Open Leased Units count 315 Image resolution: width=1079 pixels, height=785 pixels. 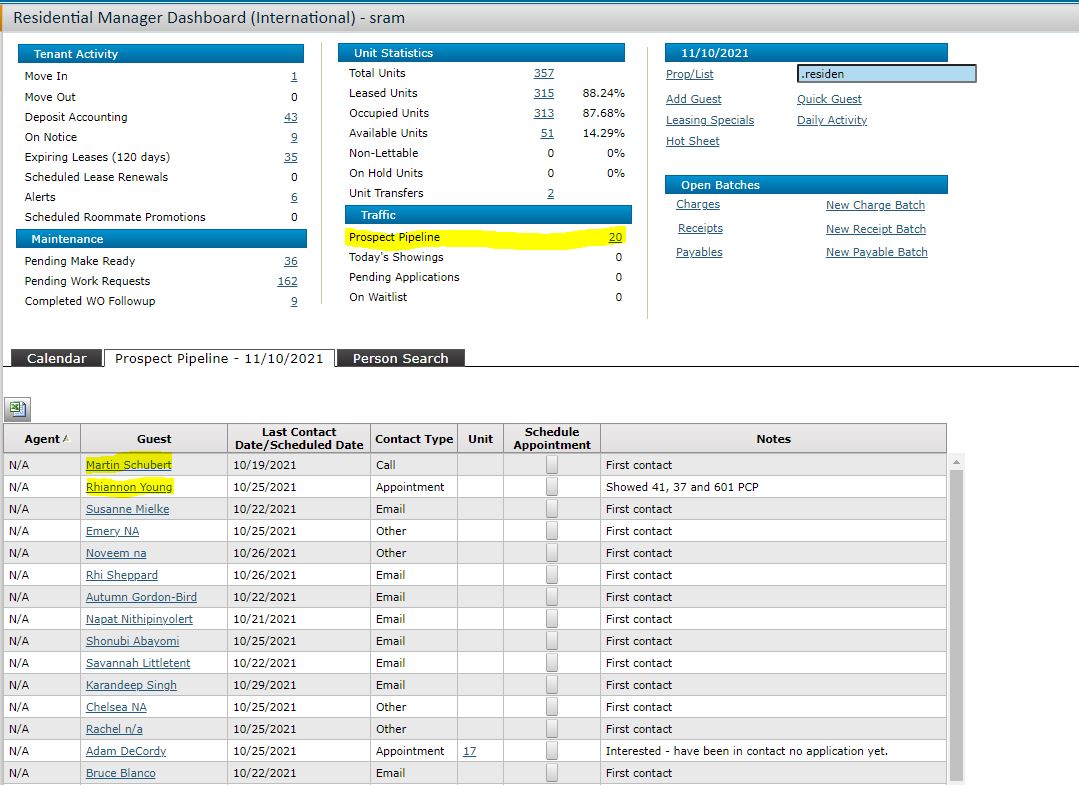pyautogui.click(x=544, y=93)
